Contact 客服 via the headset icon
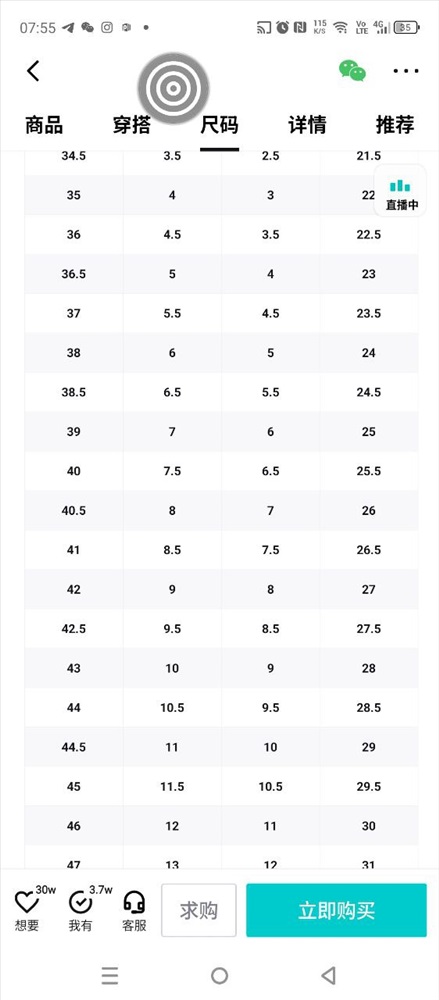Image resolution: width=439 pixels, height=1000 pixels. click(134, 902)
